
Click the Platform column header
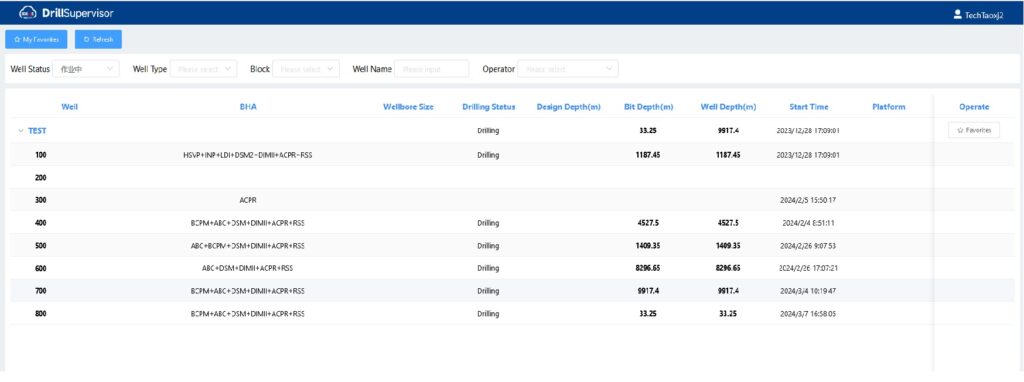coord(889,107)
